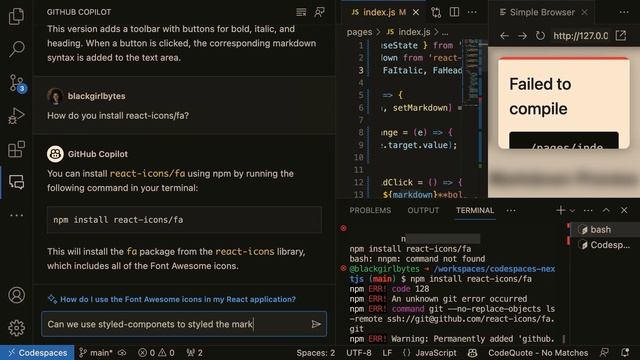Open the terminal launch profile dropdown
This screenshot has width=640, height=360.
[x=572, y=211]
